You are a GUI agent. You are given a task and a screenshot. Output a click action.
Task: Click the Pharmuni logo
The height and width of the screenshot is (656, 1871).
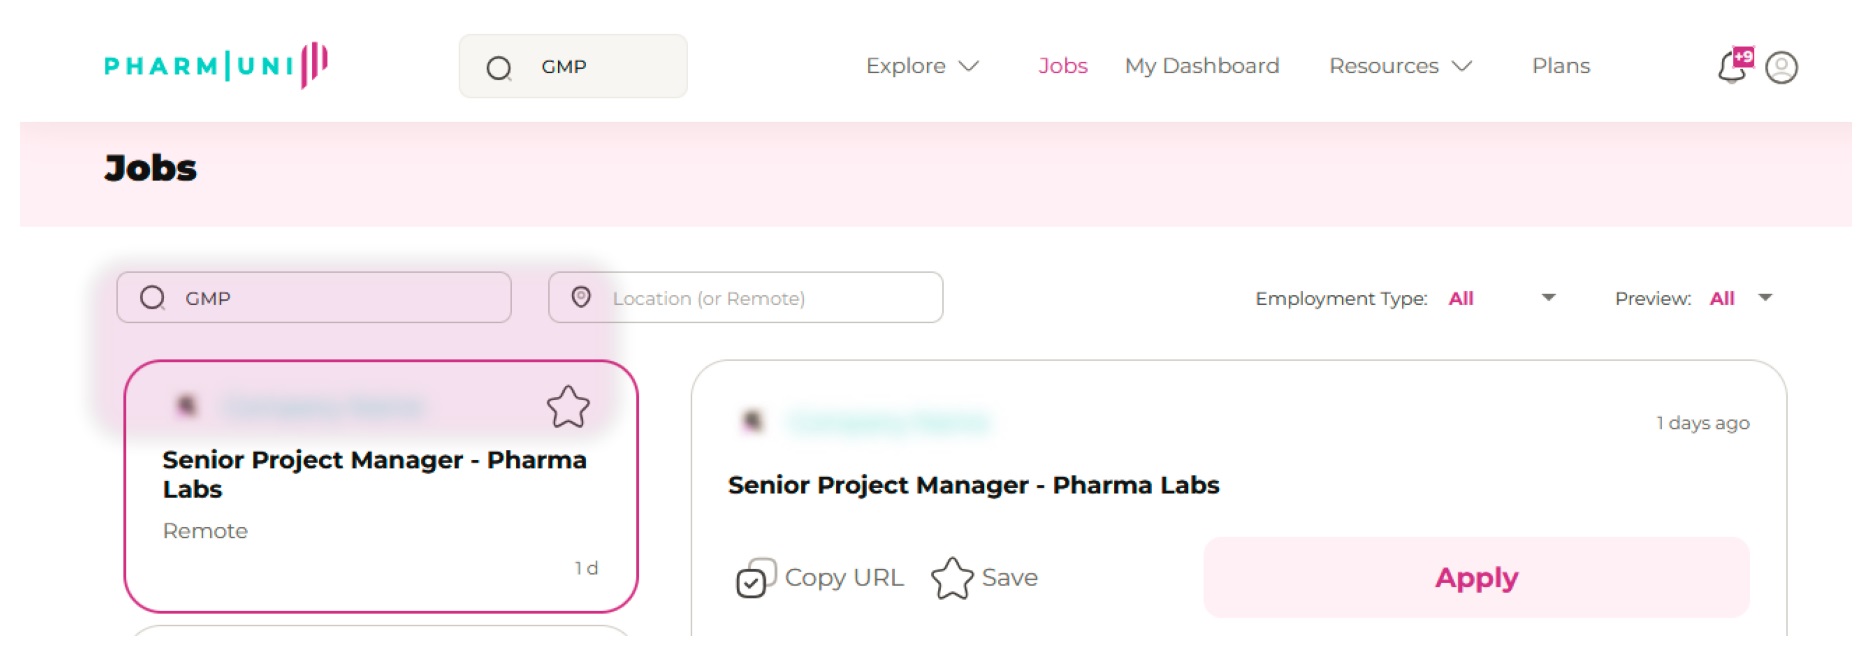pyautogui.click(x=216, y=66)
